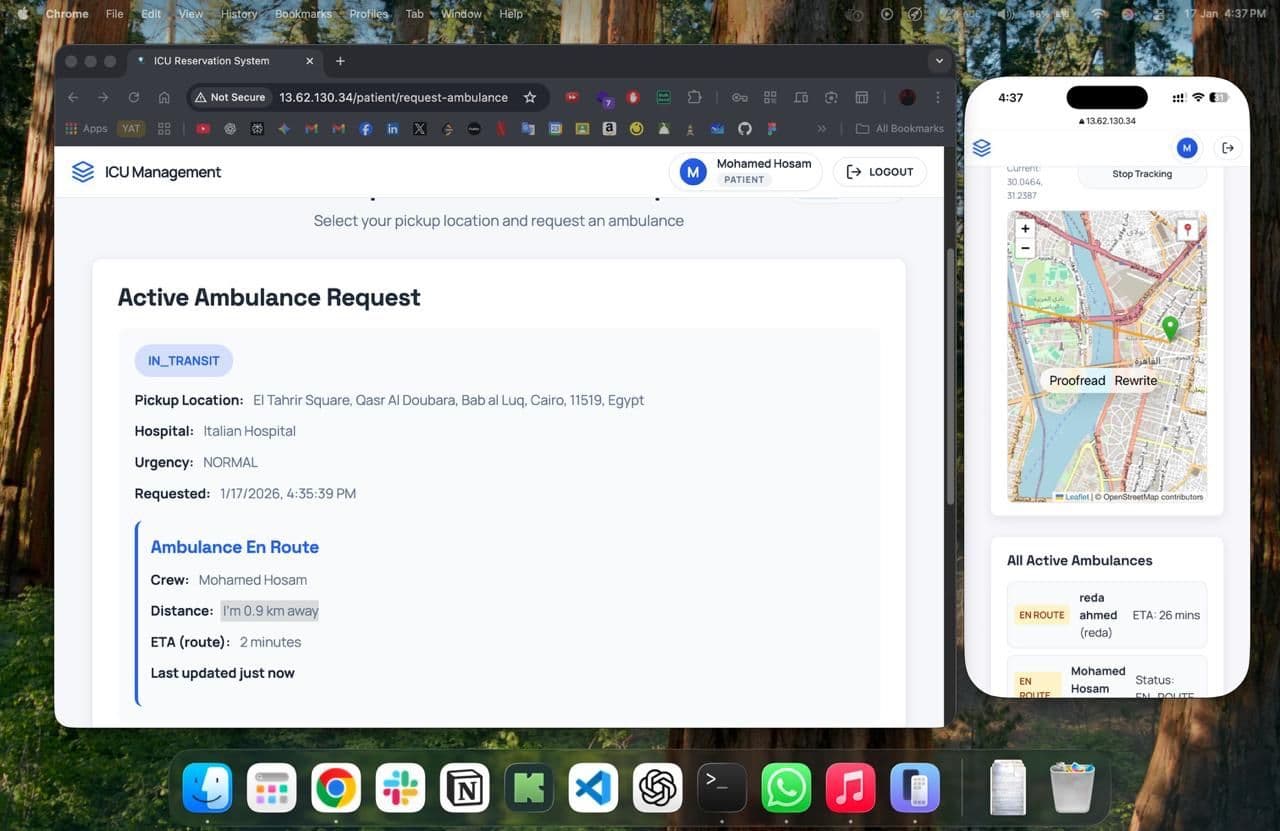Select the green ambulance marker on map
The width and height of the screenshot is (1280, 831).
(x=1169, y=327)
